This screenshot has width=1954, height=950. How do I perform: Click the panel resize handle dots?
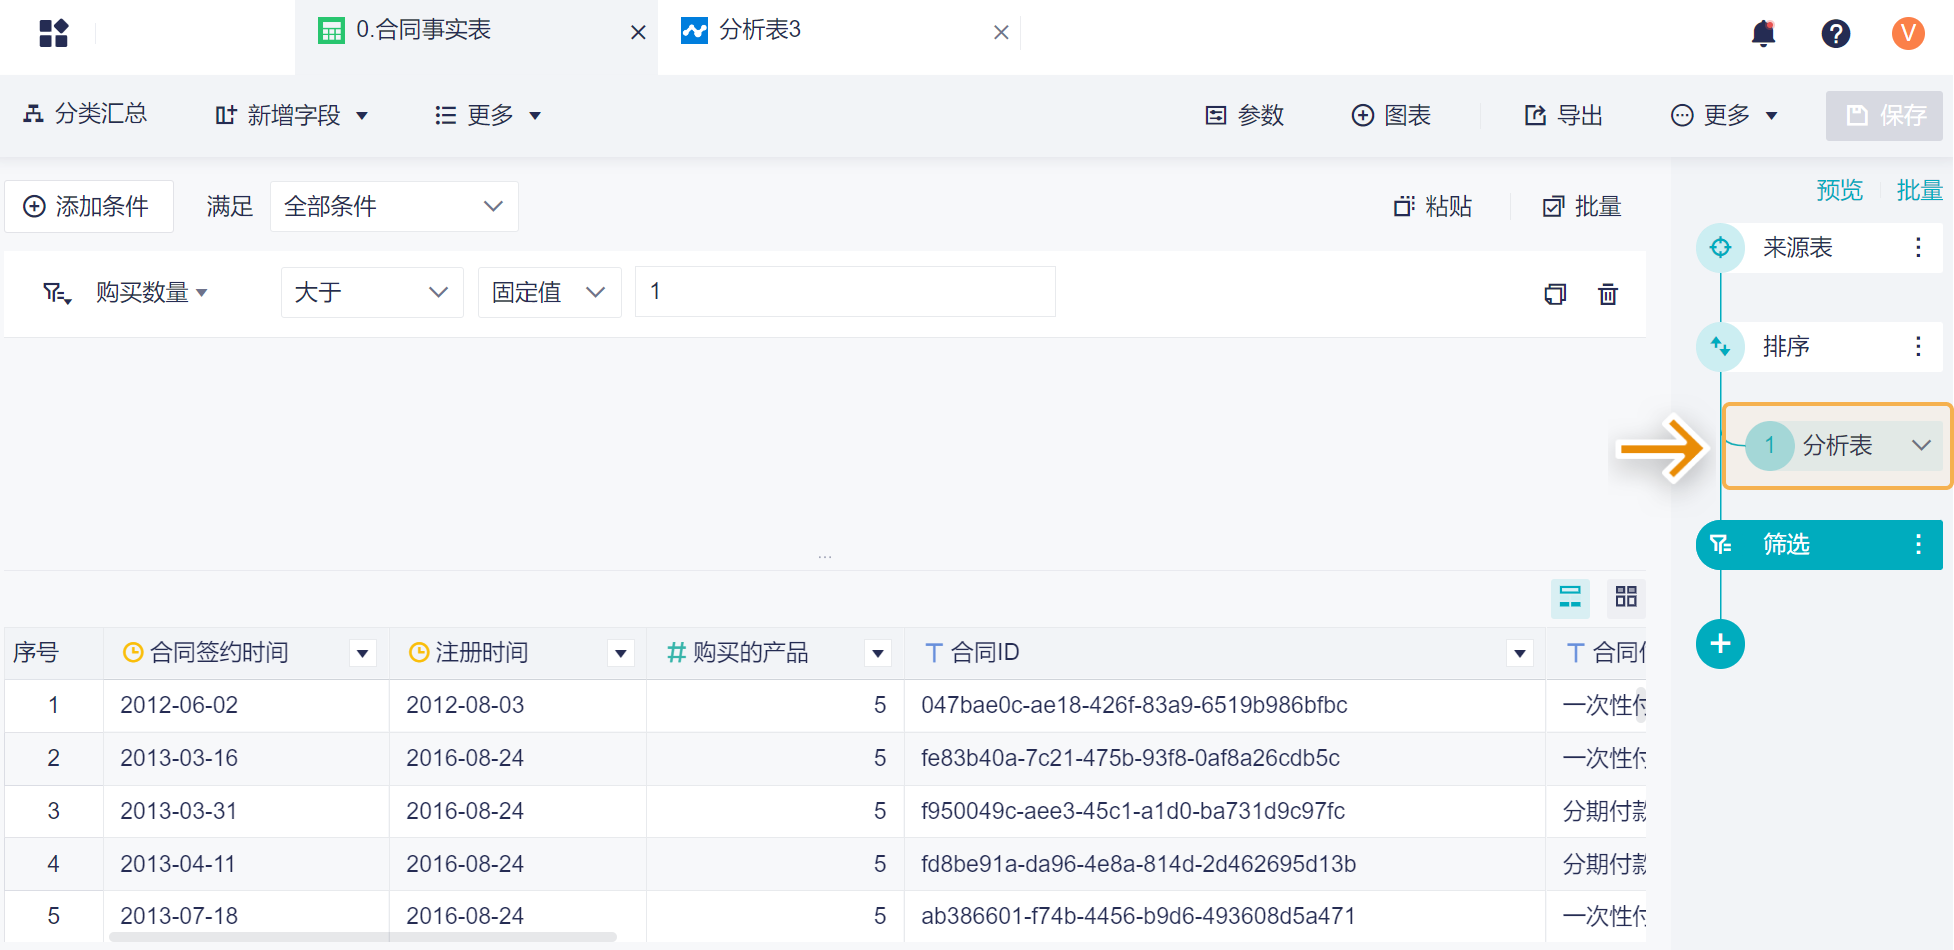(x=825, y=557)
